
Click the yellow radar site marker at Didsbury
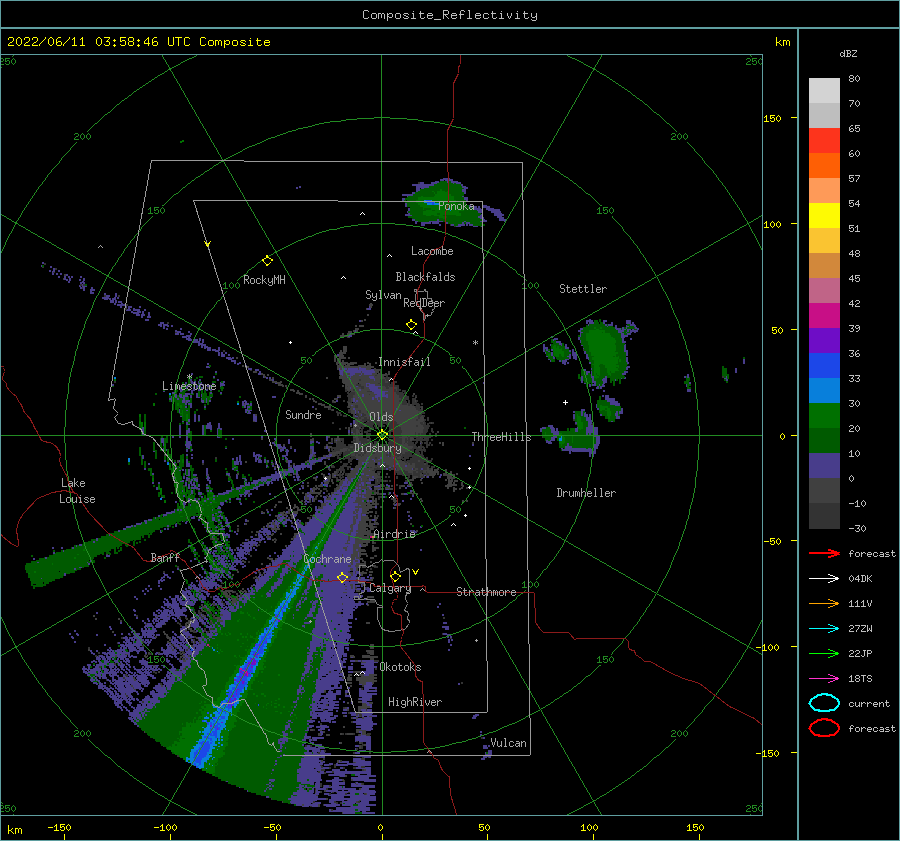pyautogui.click(x=382, y=435)
